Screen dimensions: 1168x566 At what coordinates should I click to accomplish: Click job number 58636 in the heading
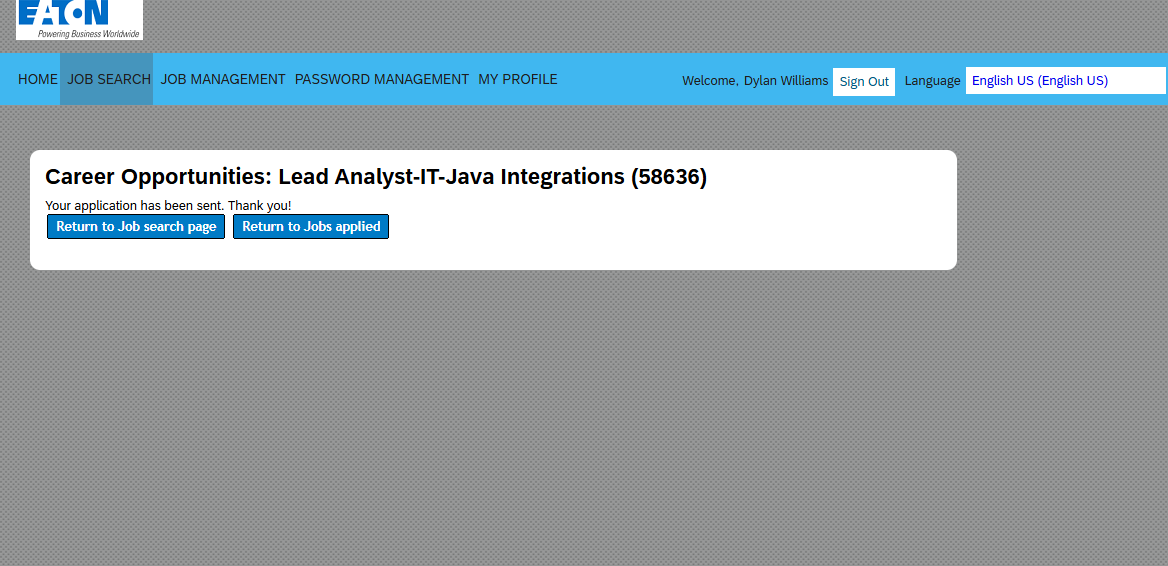[668, 177]
